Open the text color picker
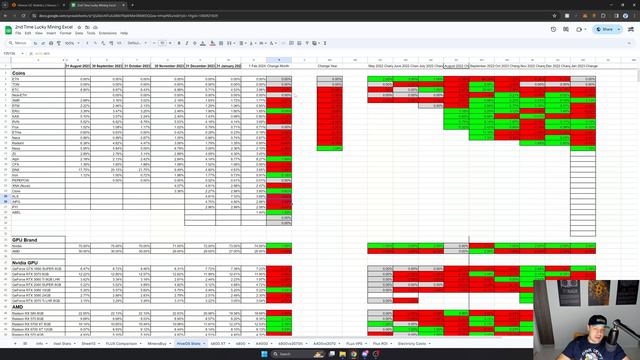This screenshot has height=360, width=640. (203, 43)
